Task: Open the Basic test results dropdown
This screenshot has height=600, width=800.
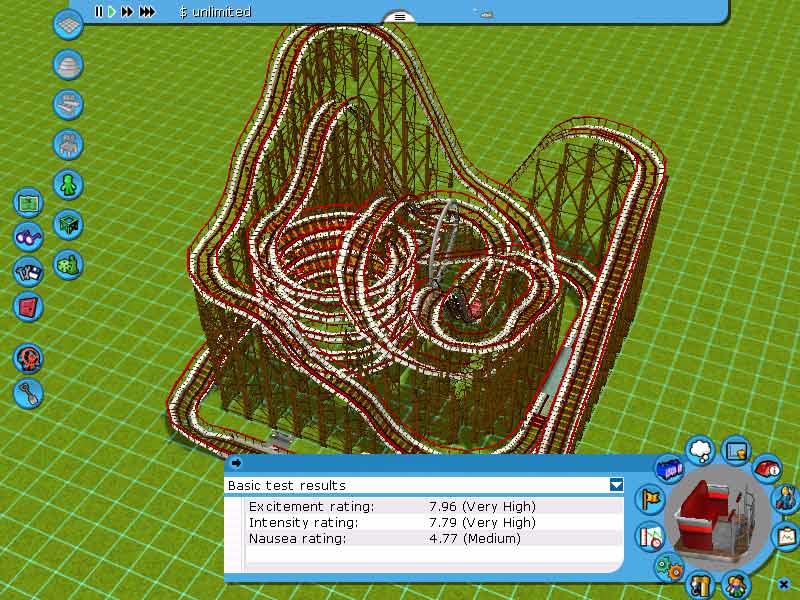Action: click(x=616, y=485)
